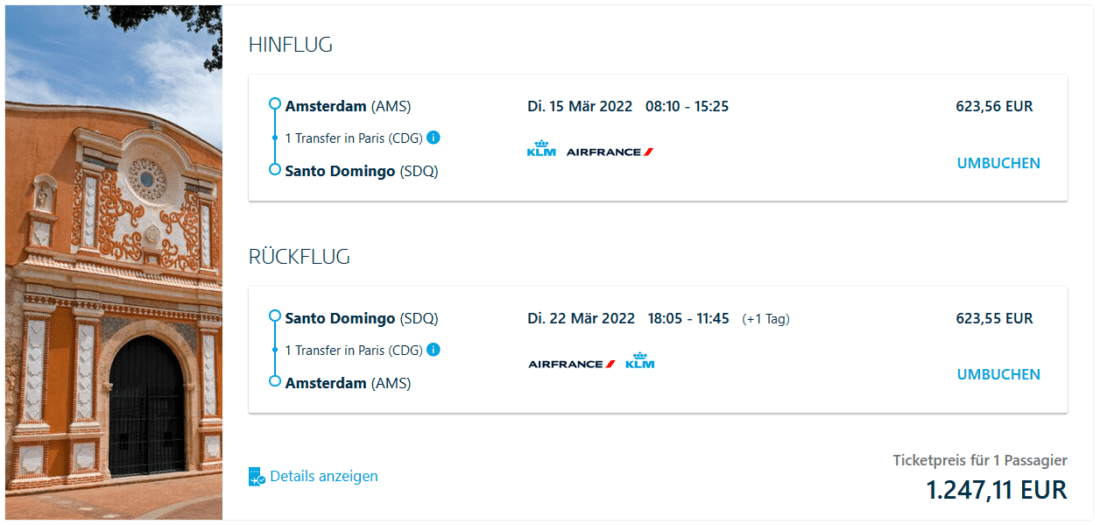Viewport: 1100px width, 525px height.
Task: Click Amsterdam (AMS) departure in Hinflug card
Action: (348, 107)
